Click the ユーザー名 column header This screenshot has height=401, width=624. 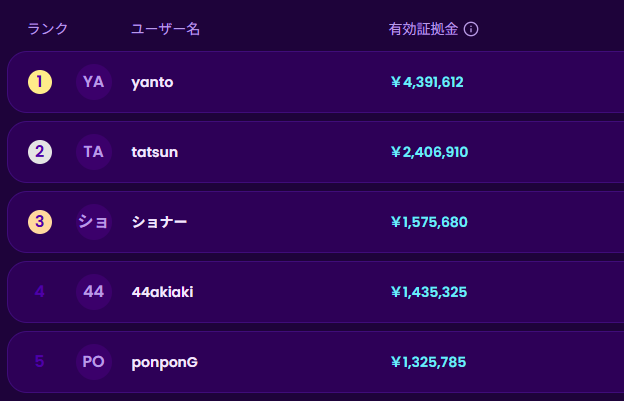pyautogui.click(x=165, y=29)
